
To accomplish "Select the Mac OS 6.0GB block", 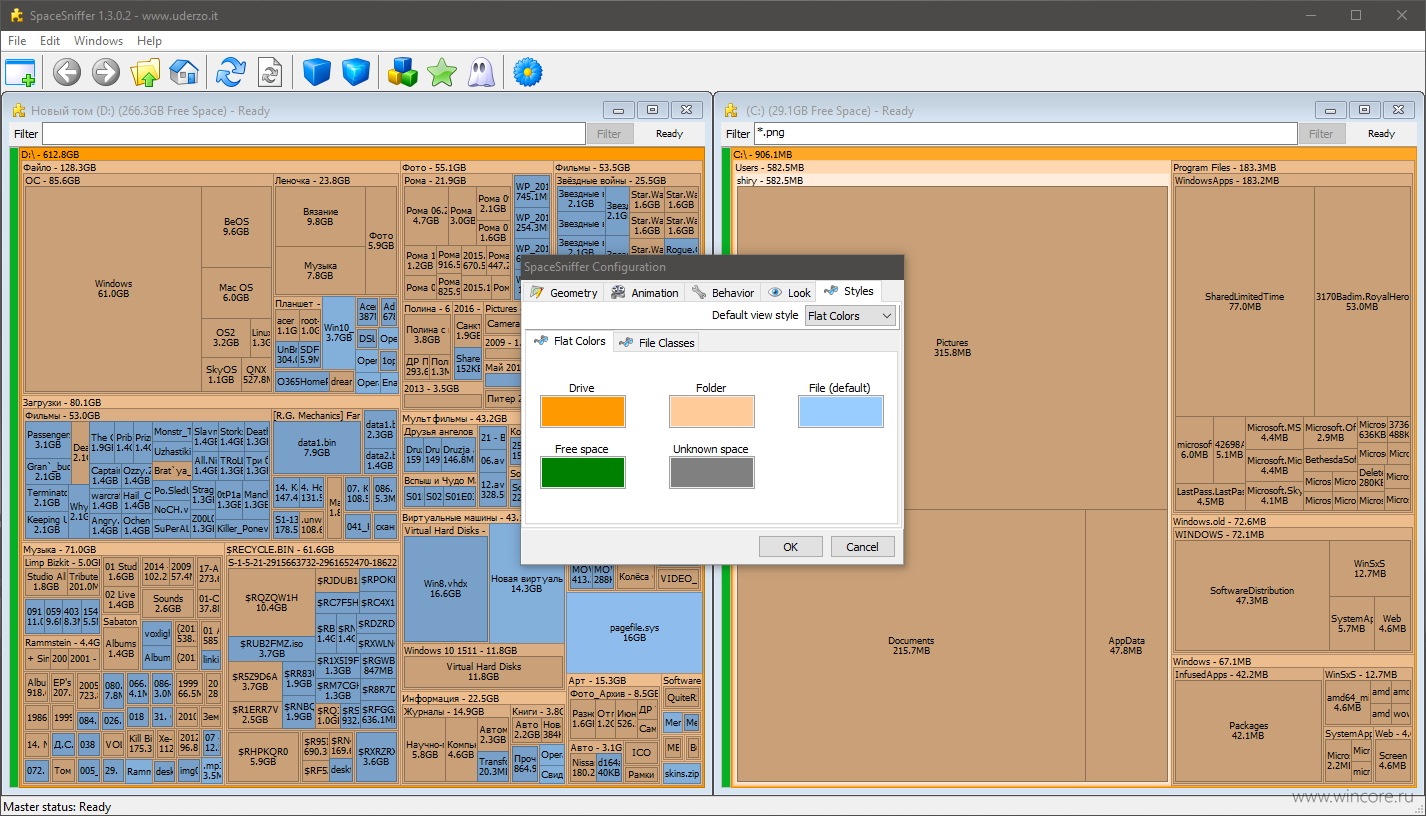I will pyautogui.click(x=236, y=292).
